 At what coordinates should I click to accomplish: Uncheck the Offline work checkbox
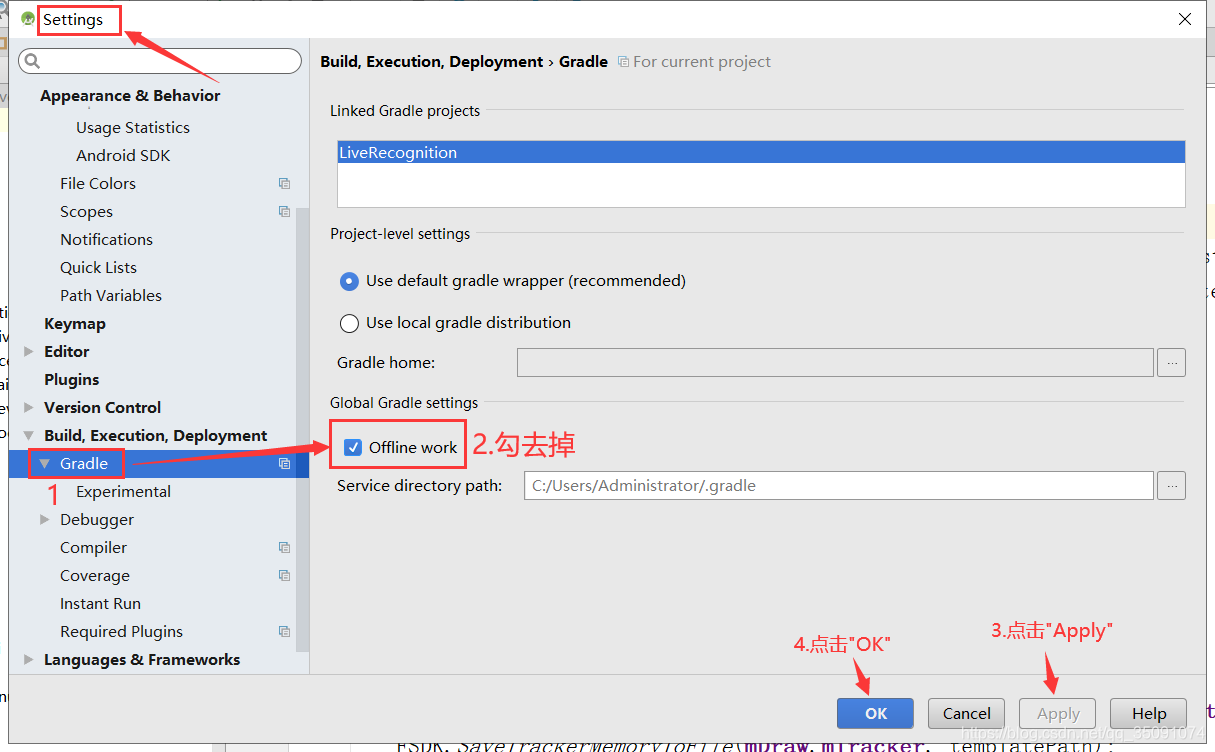(x=352, y=447)
